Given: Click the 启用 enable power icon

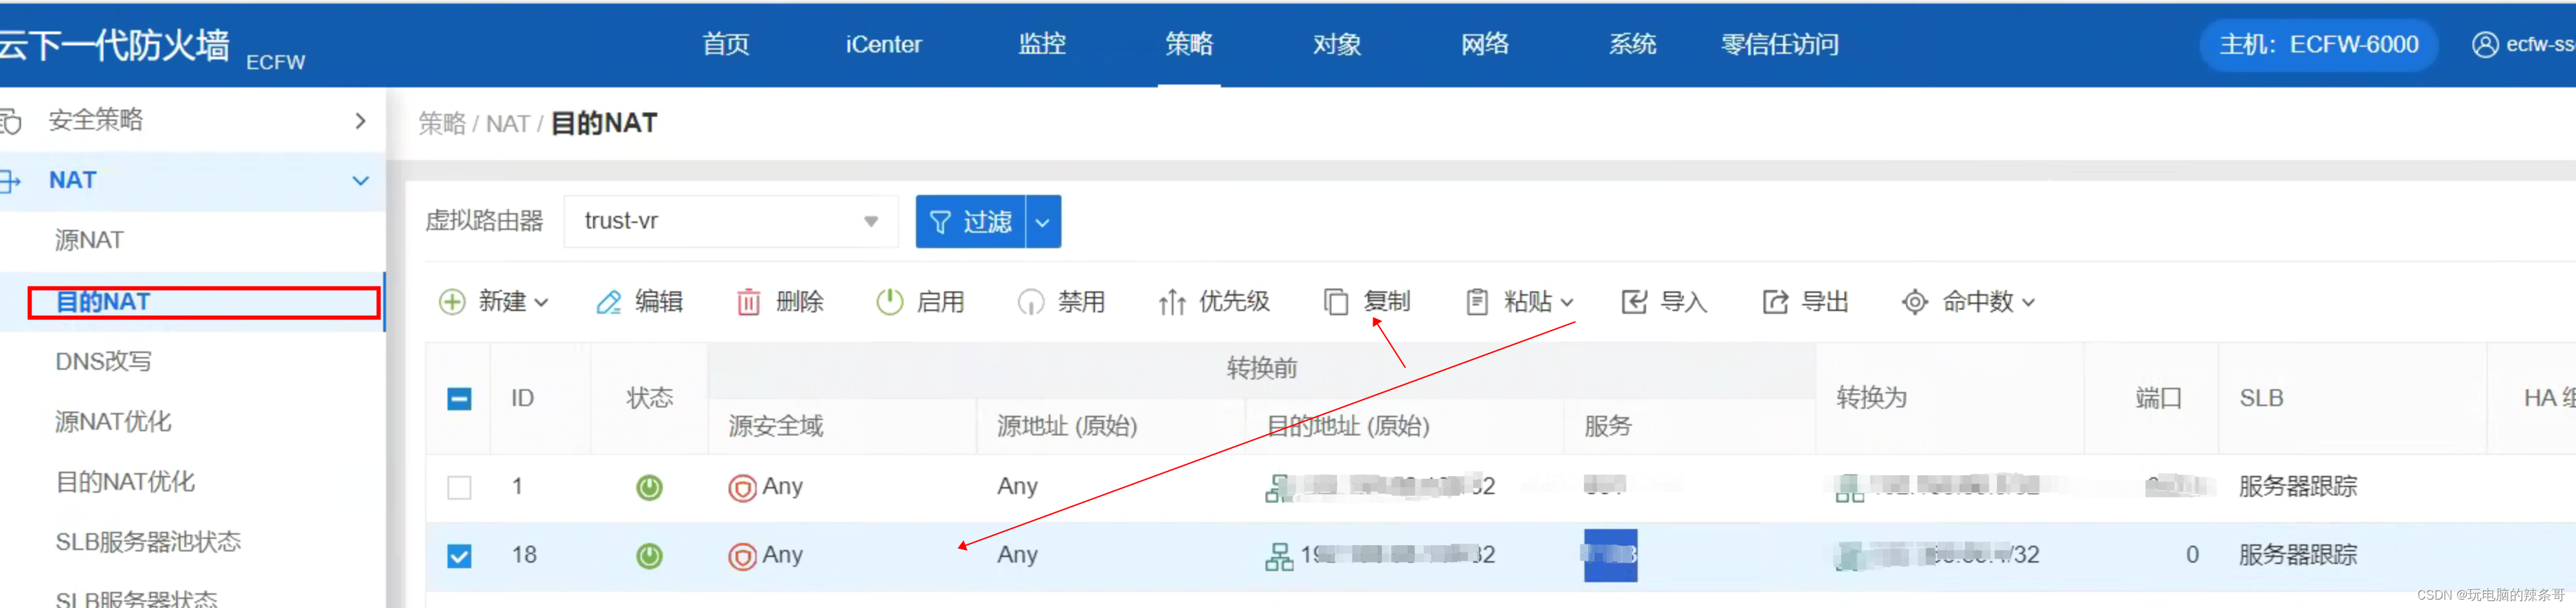Looking at the screenshot, I should [889, 302].
